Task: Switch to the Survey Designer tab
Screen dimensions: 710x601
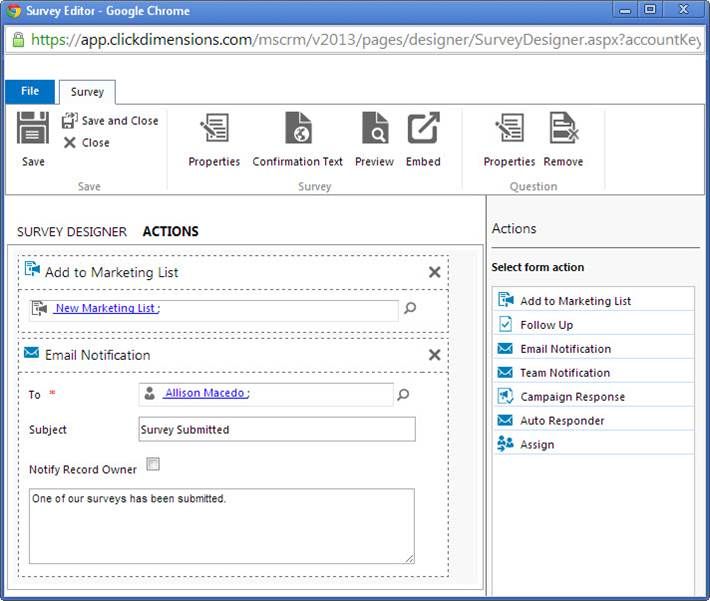Action: [72, 232]
